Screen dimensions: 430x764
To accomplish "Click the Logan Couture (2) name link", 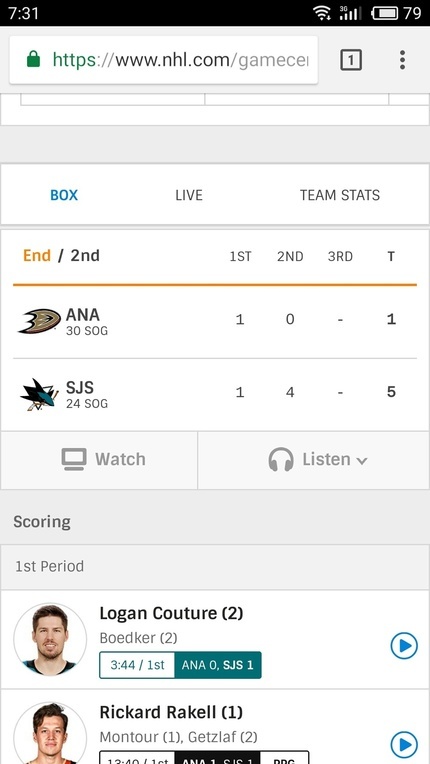I will coord(171,613).
